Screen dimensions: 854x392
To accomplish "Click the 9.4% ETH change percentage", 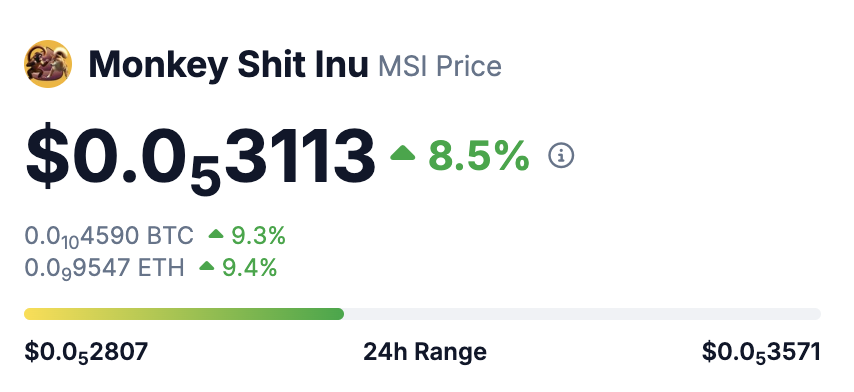I will (249, 267).
